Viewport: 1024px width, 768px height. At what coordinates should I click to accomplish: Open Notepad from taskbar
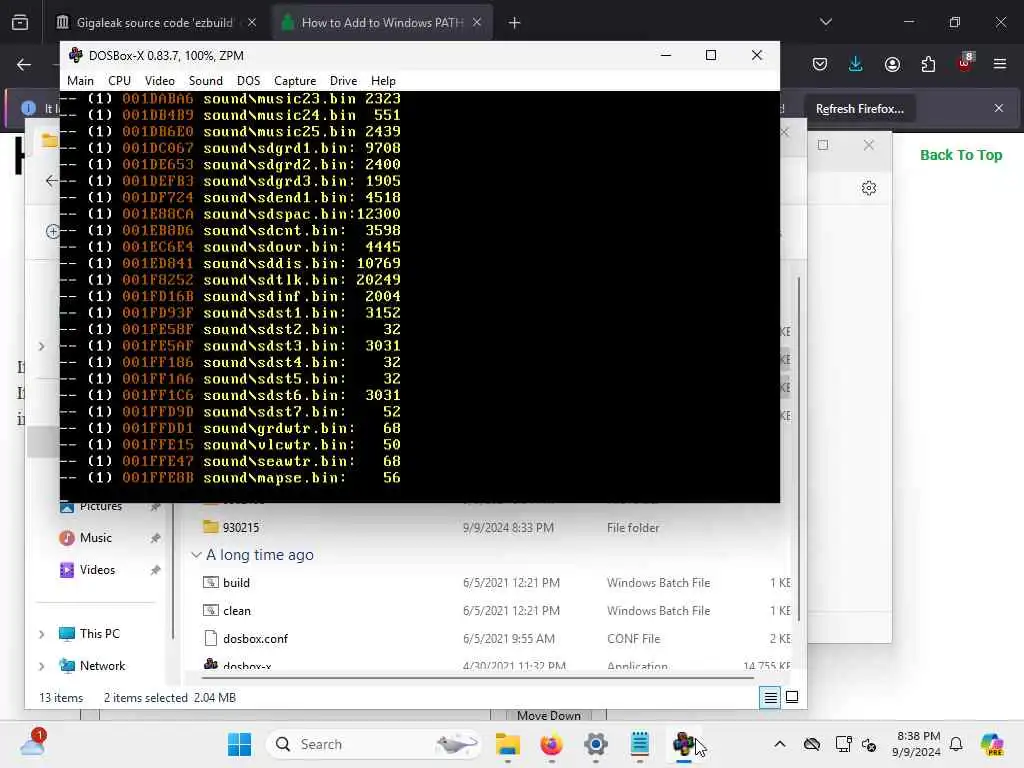[639, 744]
